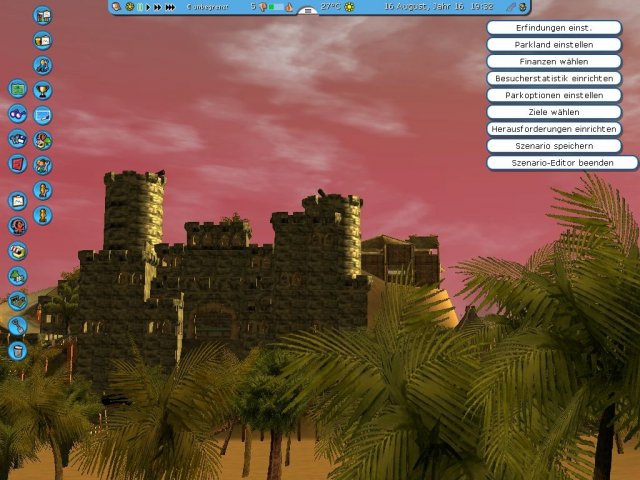Click the monitor screen sidebar icon
This screenshot has height=480, width=640.
42,116
